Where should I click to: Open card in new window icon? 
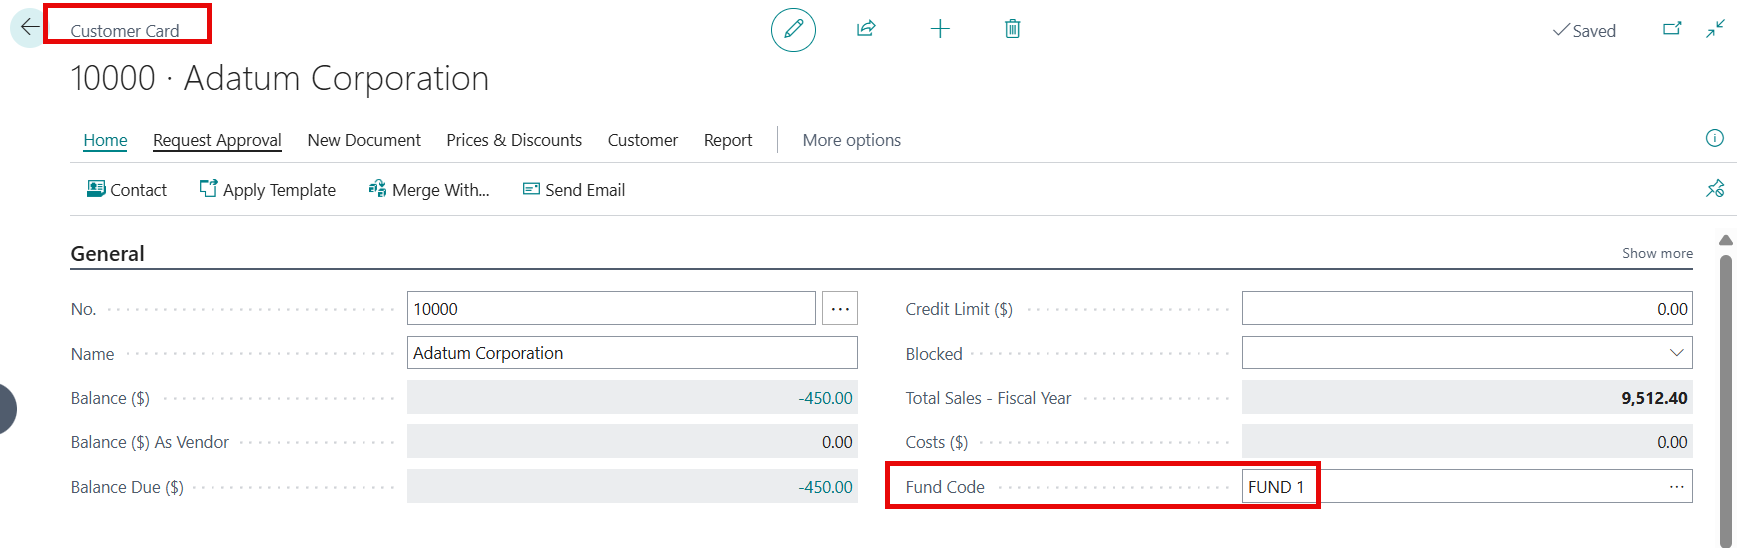tap(1672, 29)
